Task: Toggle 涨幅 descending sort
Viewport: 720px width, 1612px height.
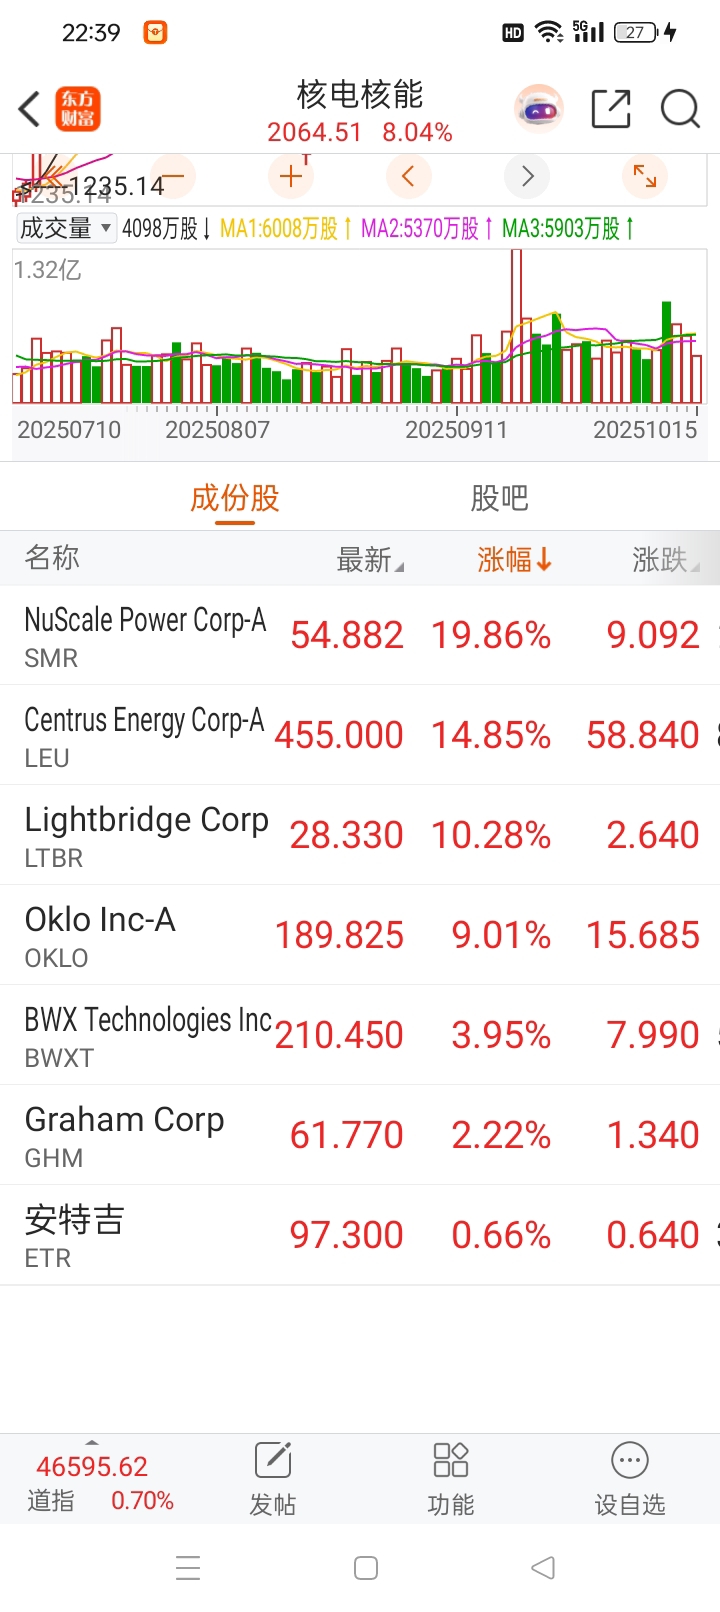Action: 514,560
